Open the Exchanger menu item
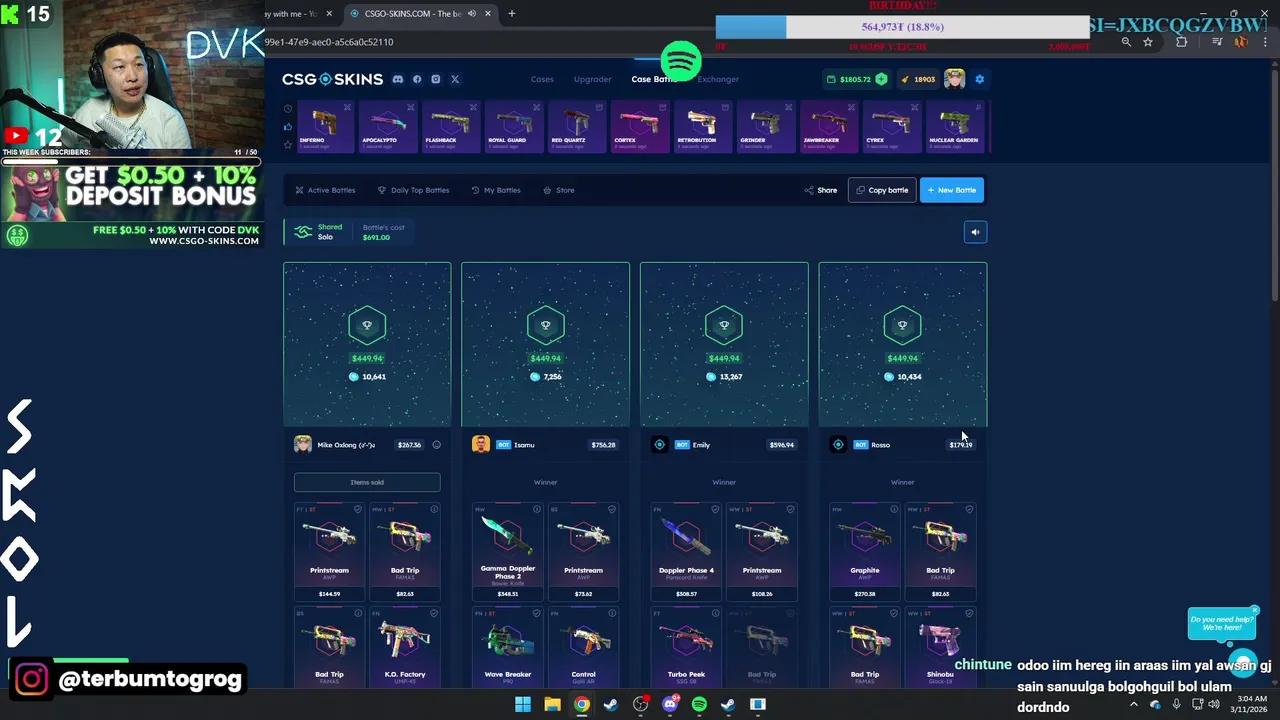 point(718,79)
